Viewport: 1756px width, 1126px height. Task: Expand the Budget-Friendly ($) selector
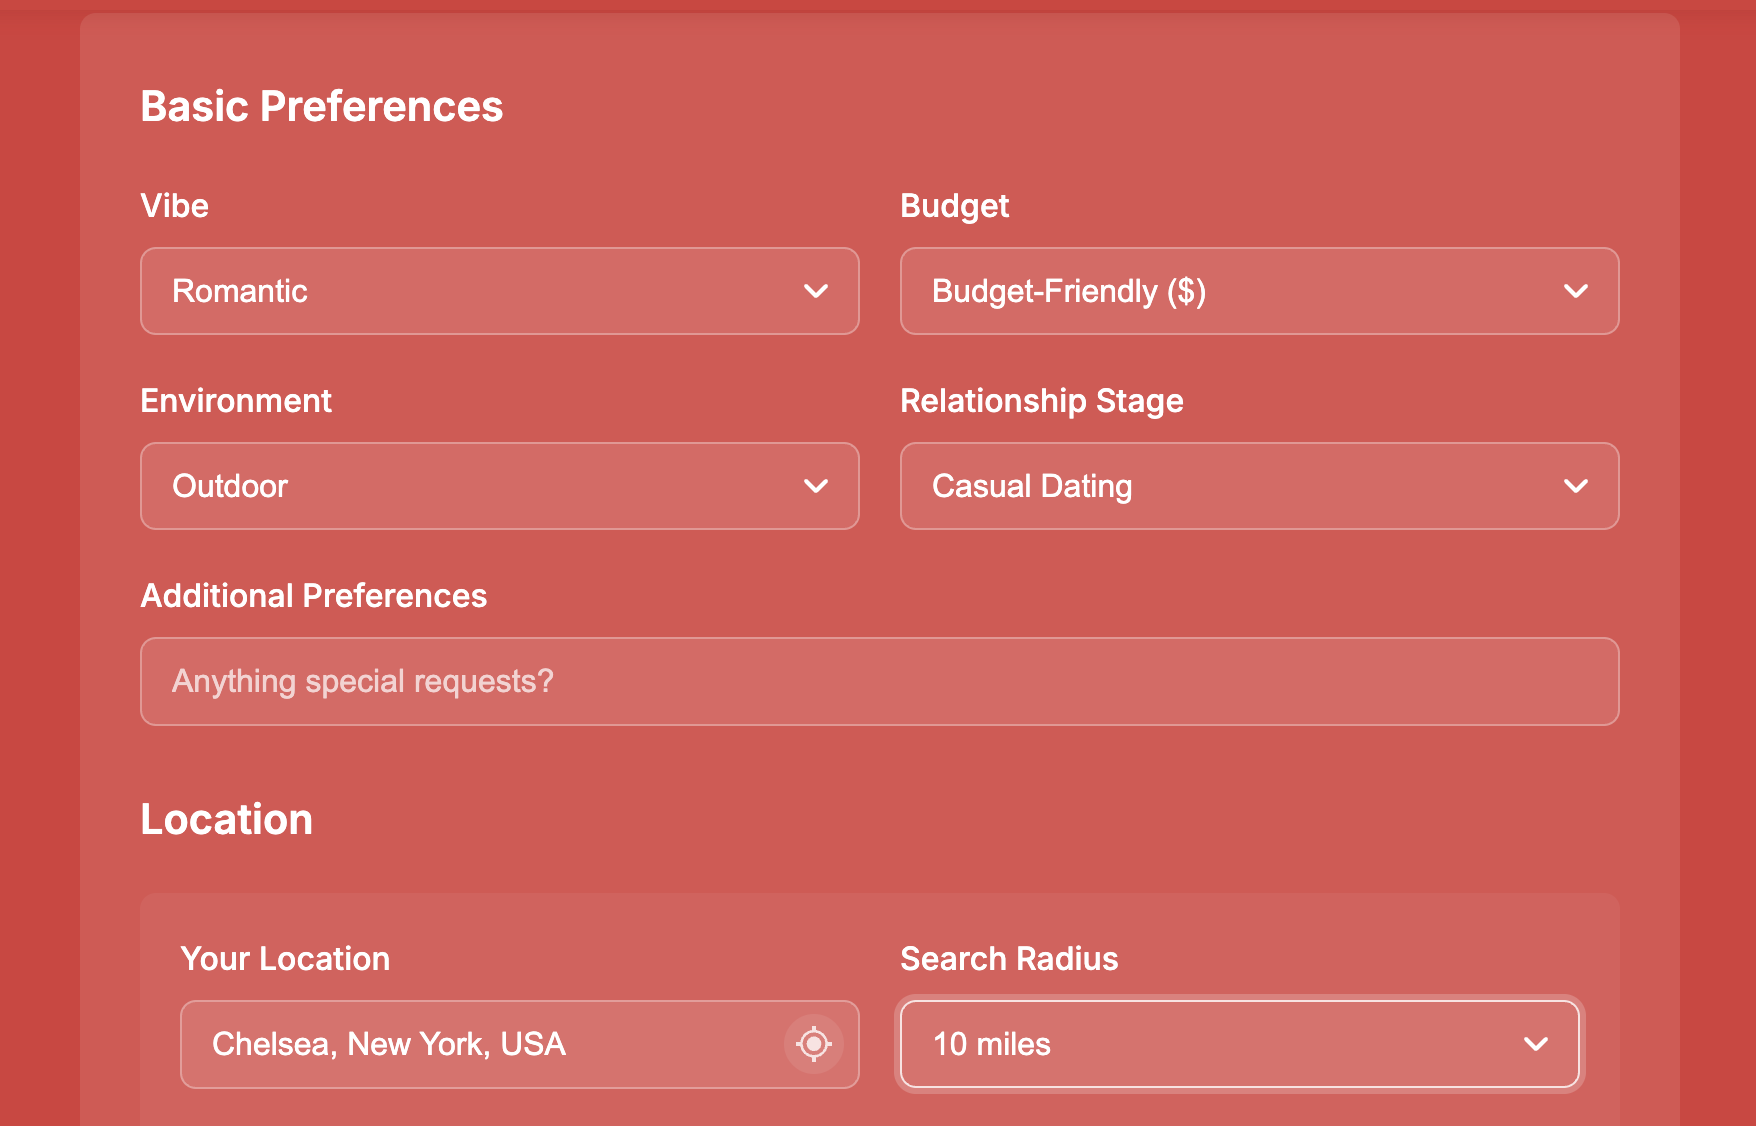(1240, 291)
